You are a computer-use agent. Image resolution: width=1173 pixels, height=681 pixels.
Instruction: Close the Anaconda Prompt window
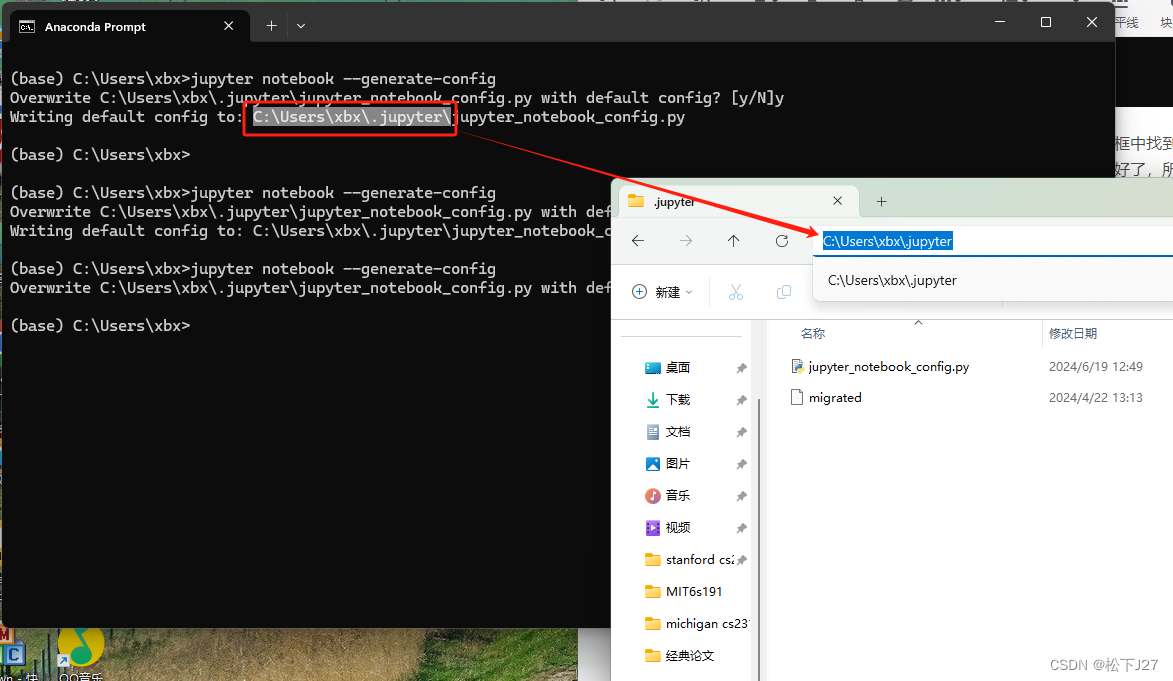(1091, 22)
